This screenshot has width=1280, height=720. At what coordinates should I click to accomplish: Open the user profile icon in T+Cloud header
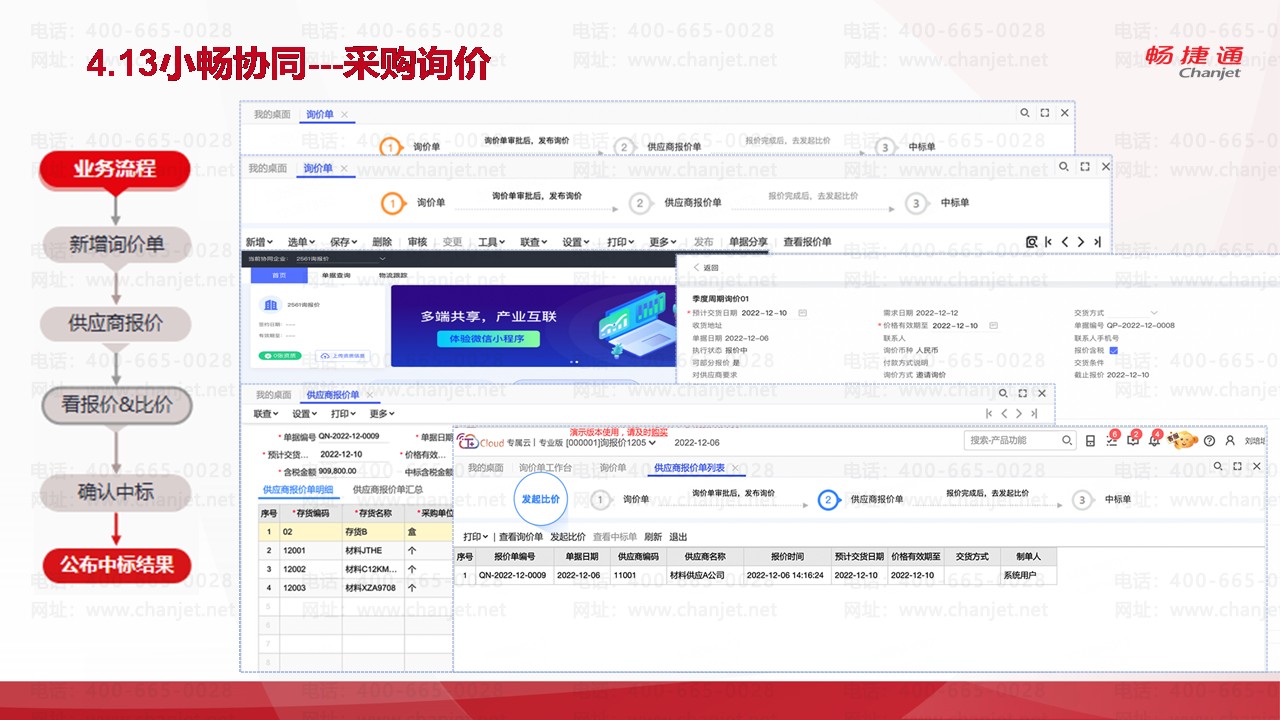click(x=1230, y=440)
